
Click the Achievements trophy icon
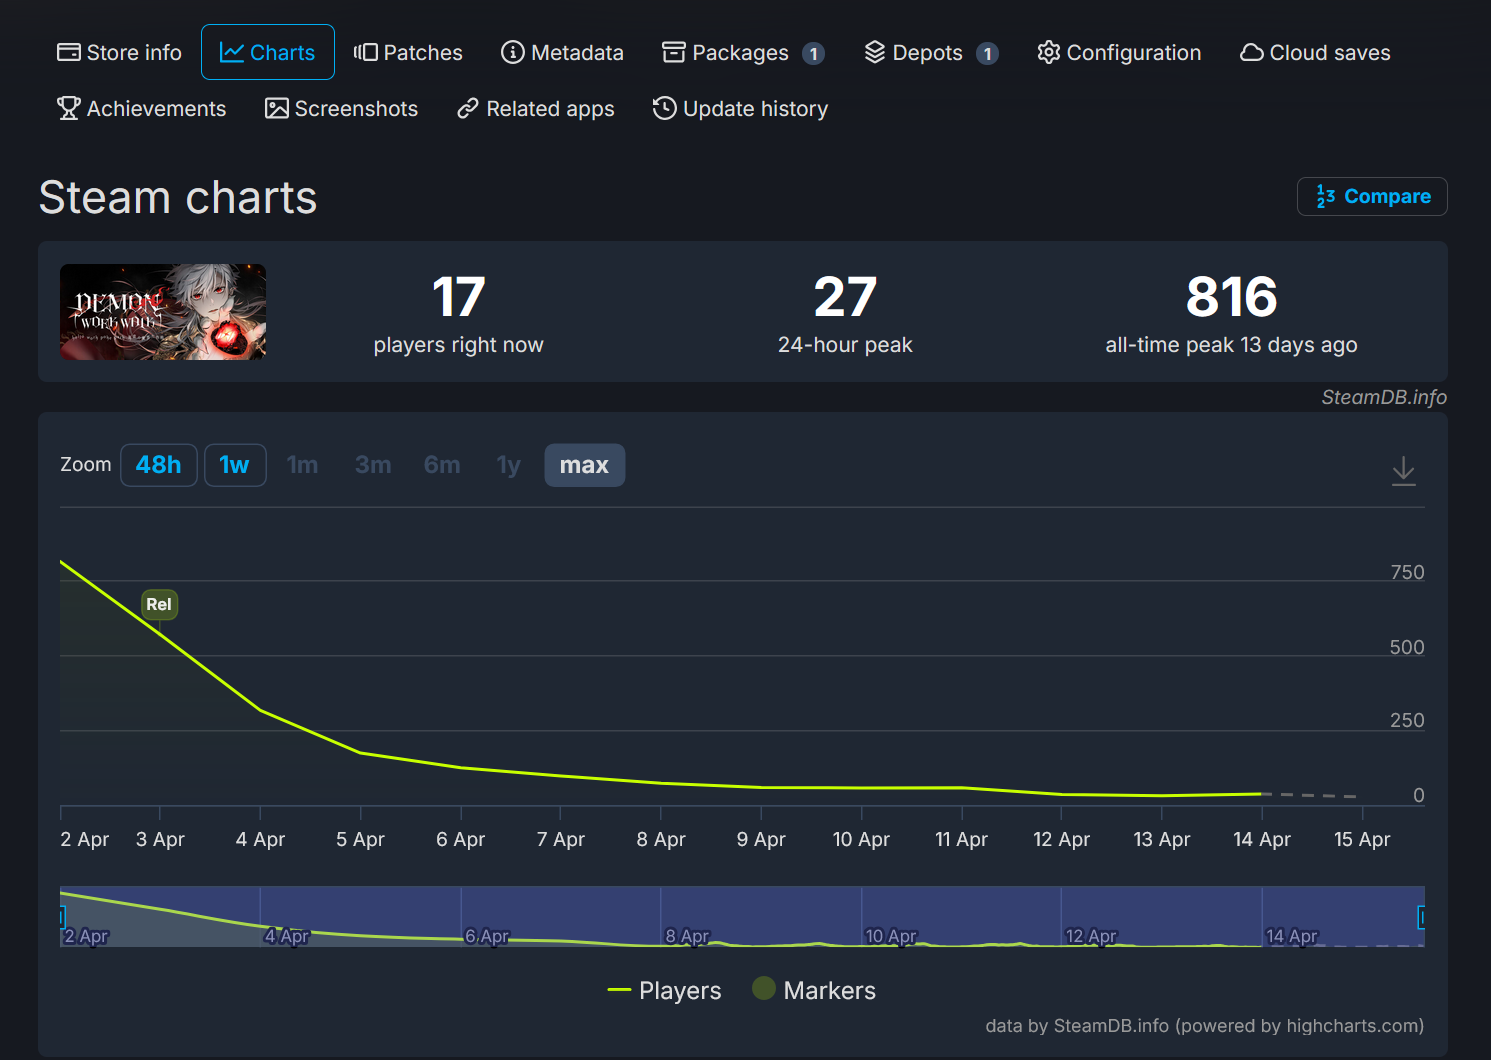click(68, 109)
